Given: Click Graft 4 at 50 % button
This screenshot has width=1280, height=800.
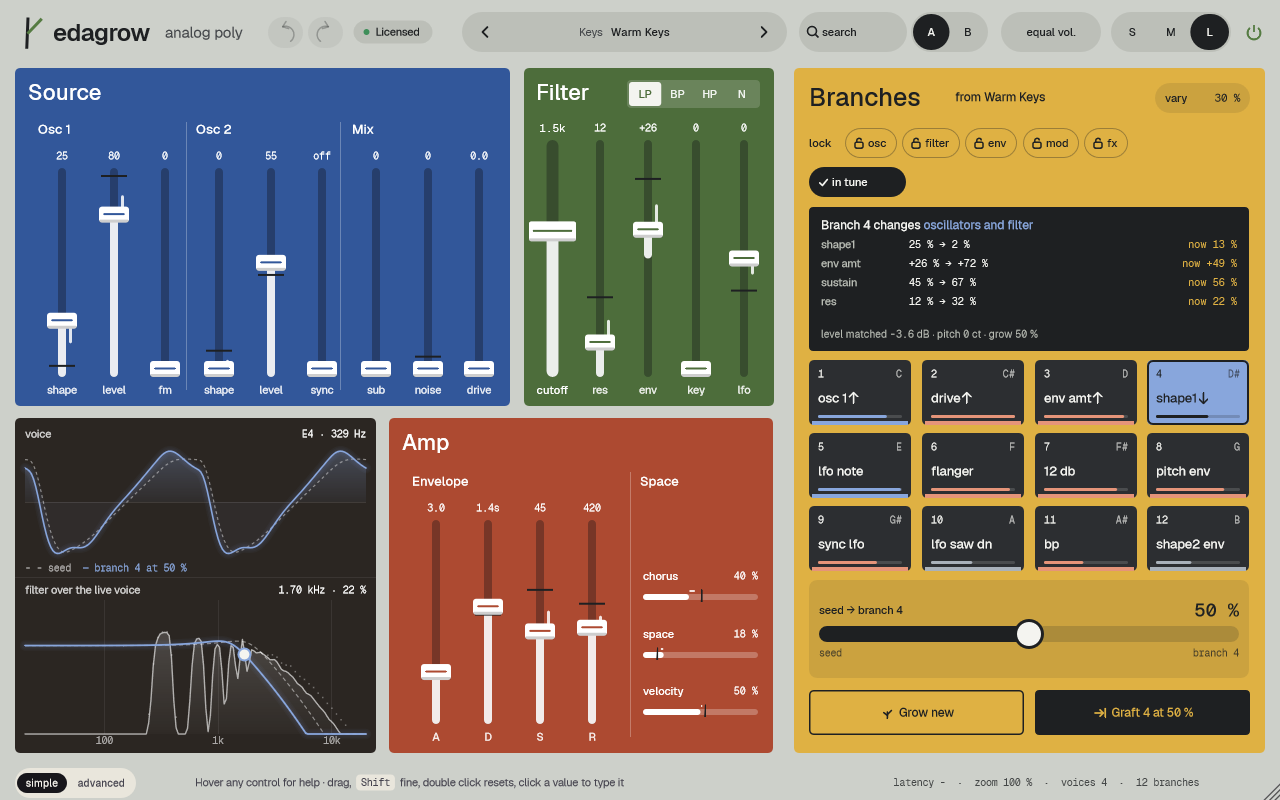Looking at the screenshot, I should point(1142,713).
